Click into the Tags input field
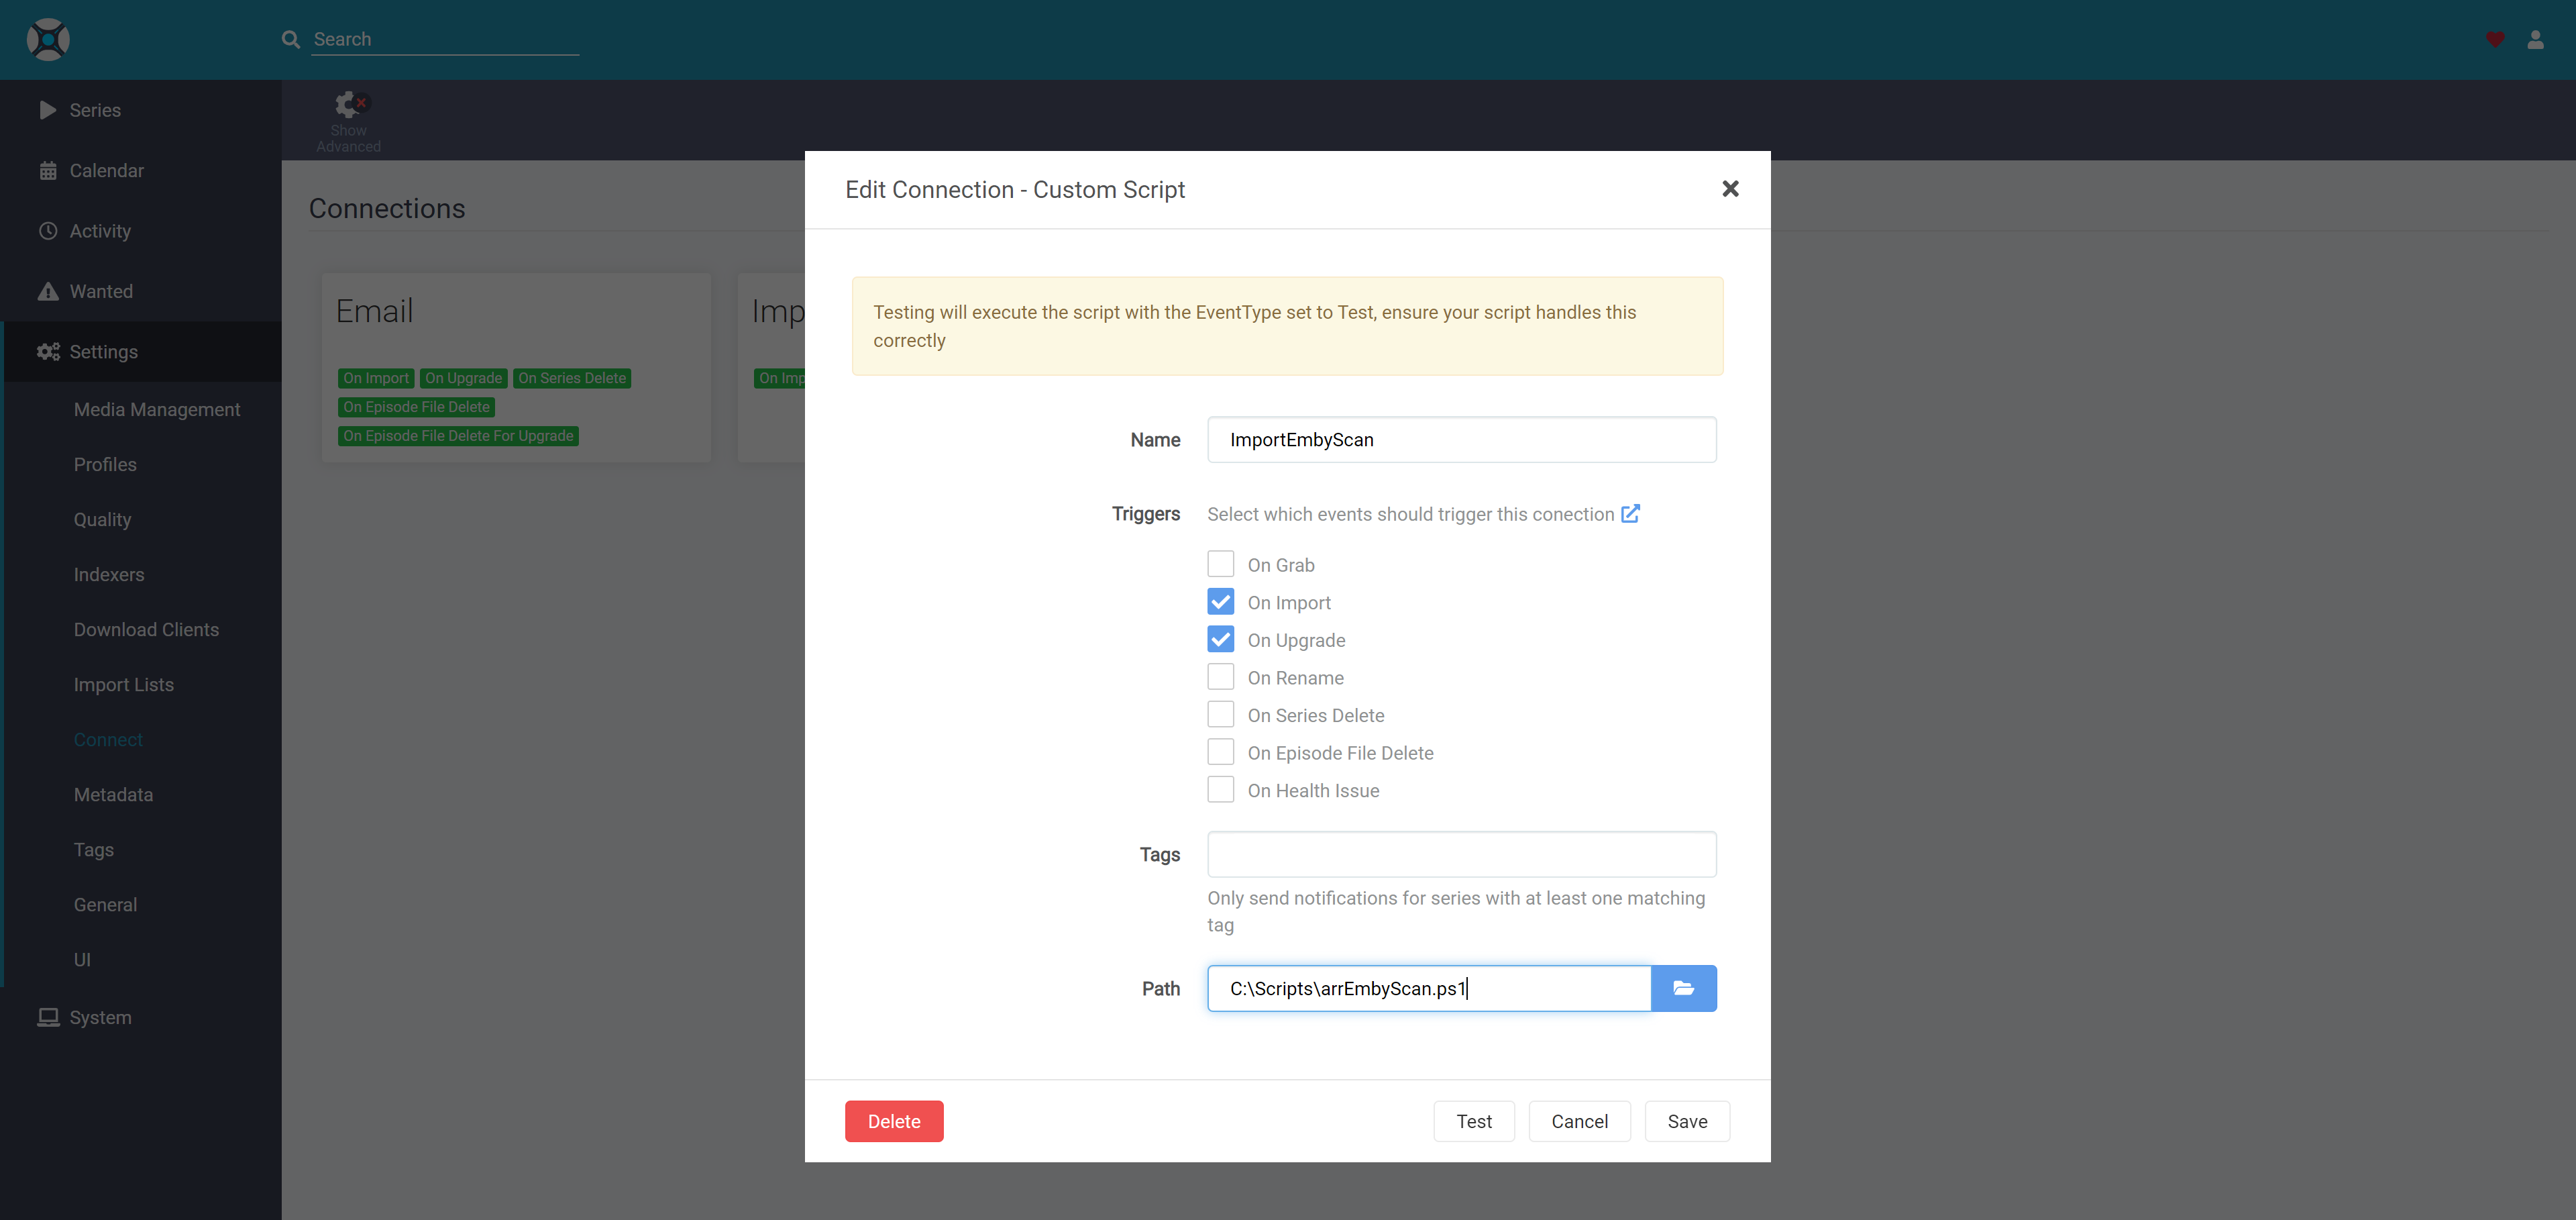The width and height of the screenshot is (2576, 1220). [1461, 854]
